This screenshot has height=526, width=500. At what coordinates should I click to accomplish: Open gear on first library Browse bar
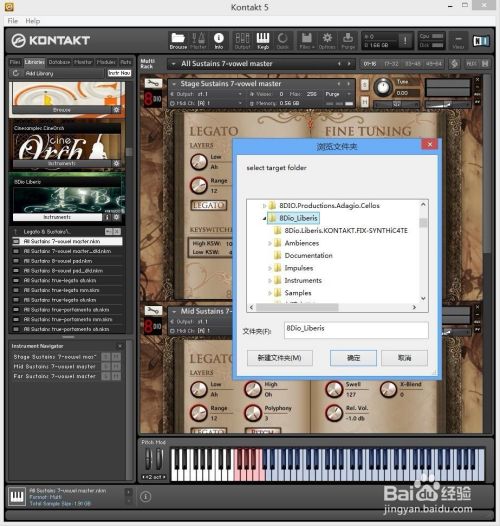tap(116, 110)
